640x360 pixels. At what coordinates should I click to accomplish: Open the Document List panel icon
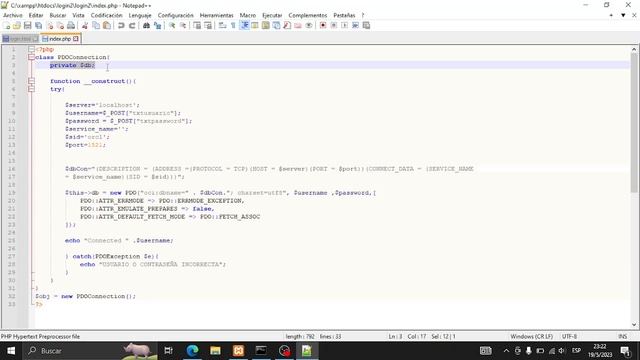pyautogui.click(x=276, y=26)
